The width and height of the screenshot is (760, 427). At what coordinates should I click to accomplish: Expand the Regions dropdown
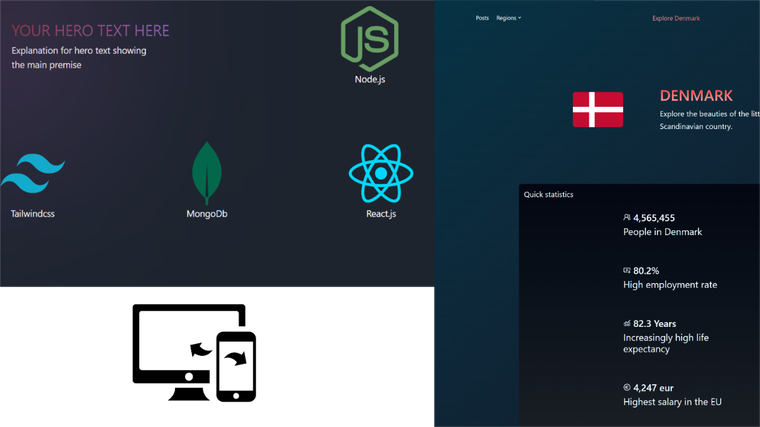coord(508,18)
